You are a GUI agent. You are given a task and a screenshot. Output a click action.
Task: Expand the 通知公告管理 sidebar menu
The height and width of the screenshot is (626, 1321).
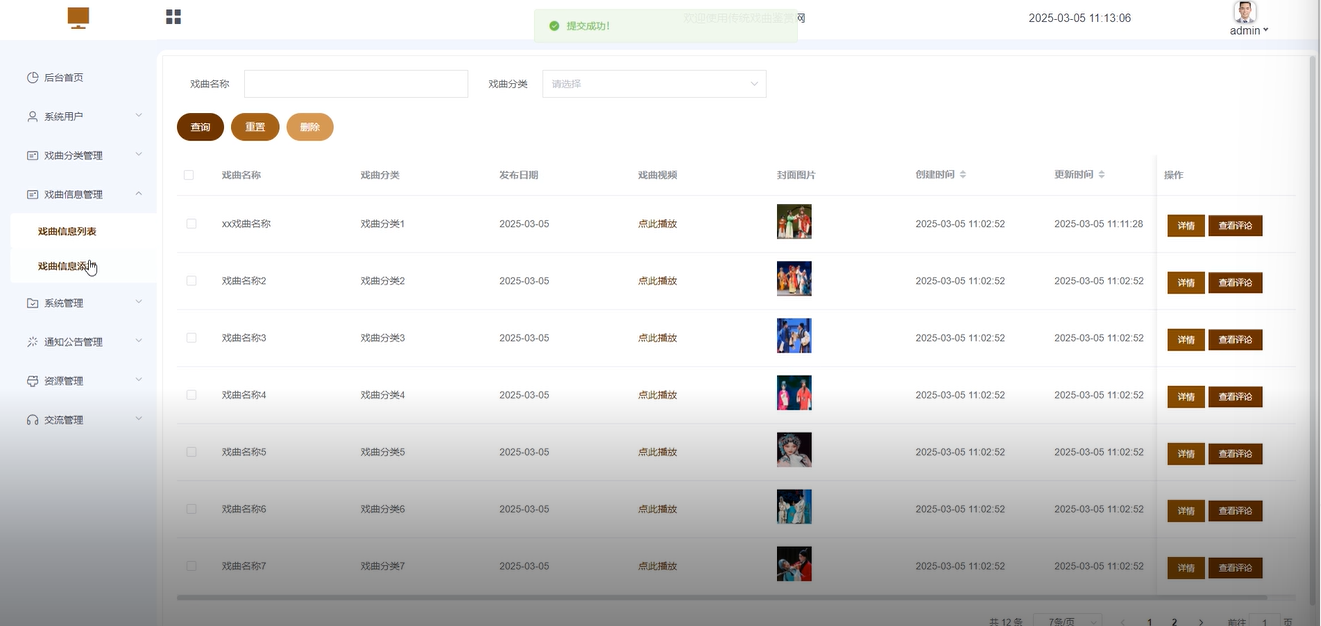click(x=139, y=342)
